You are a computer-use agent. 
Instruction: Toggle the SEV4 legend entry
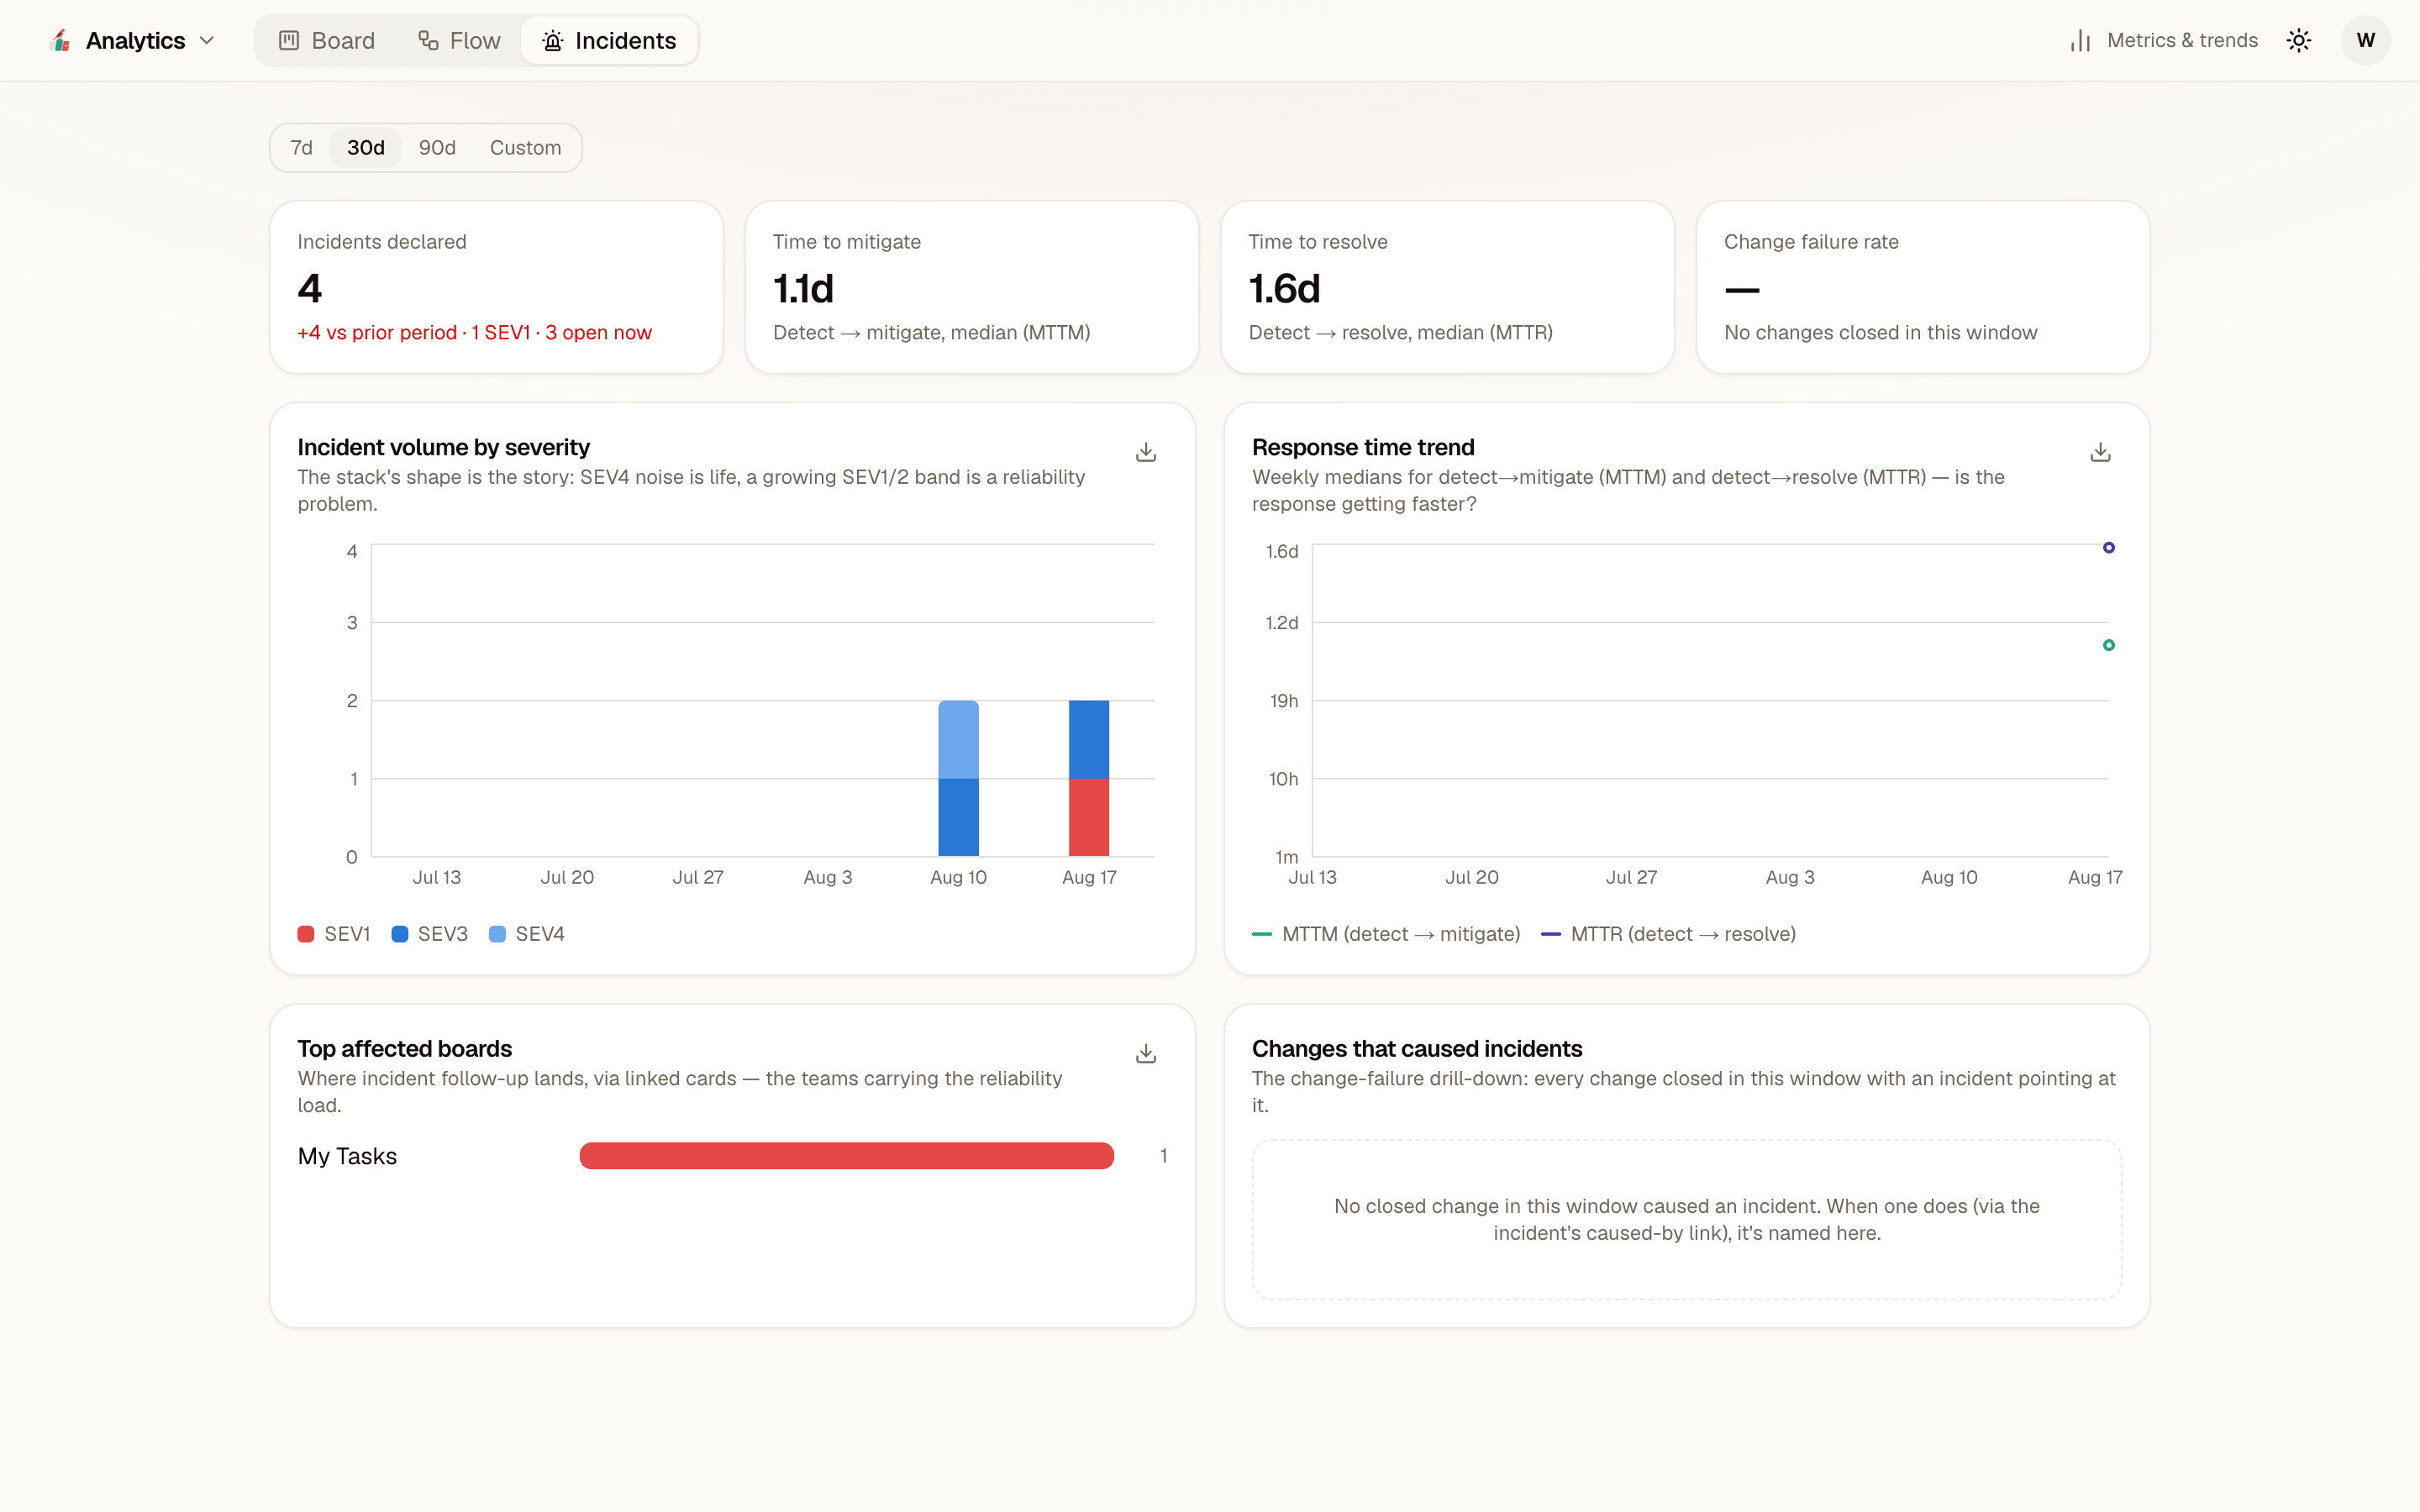tap(526, 934)
